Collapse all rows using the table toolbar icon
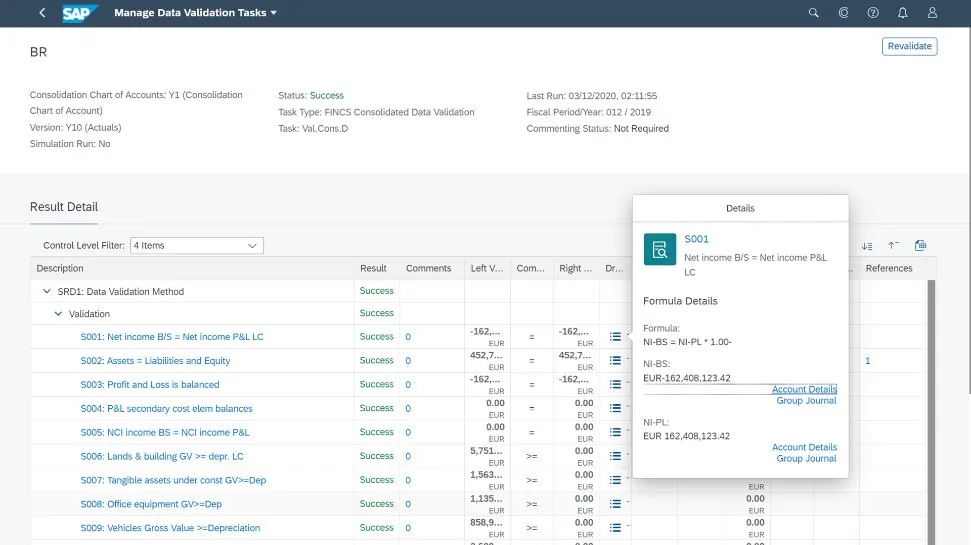Screen dimensions: 971x545 [894, 245]
